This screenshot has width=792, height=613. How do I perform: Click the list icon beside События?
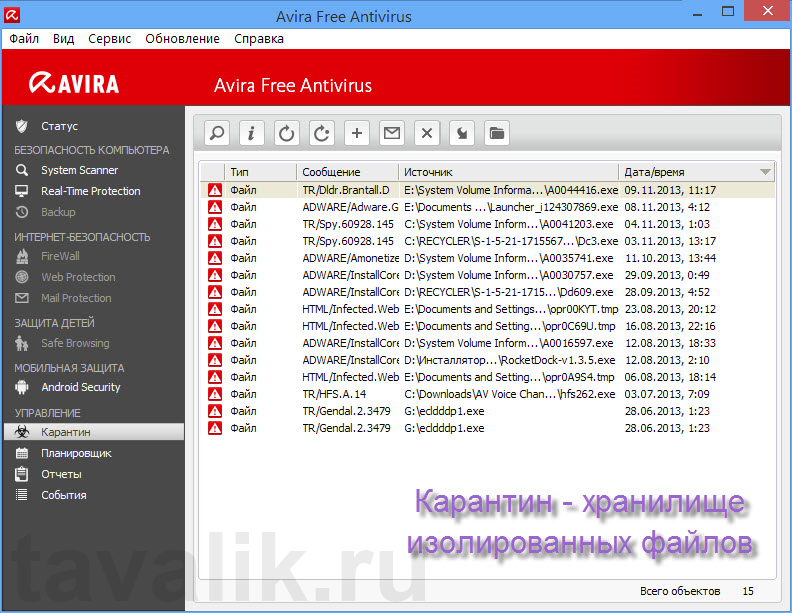[22, 495]
